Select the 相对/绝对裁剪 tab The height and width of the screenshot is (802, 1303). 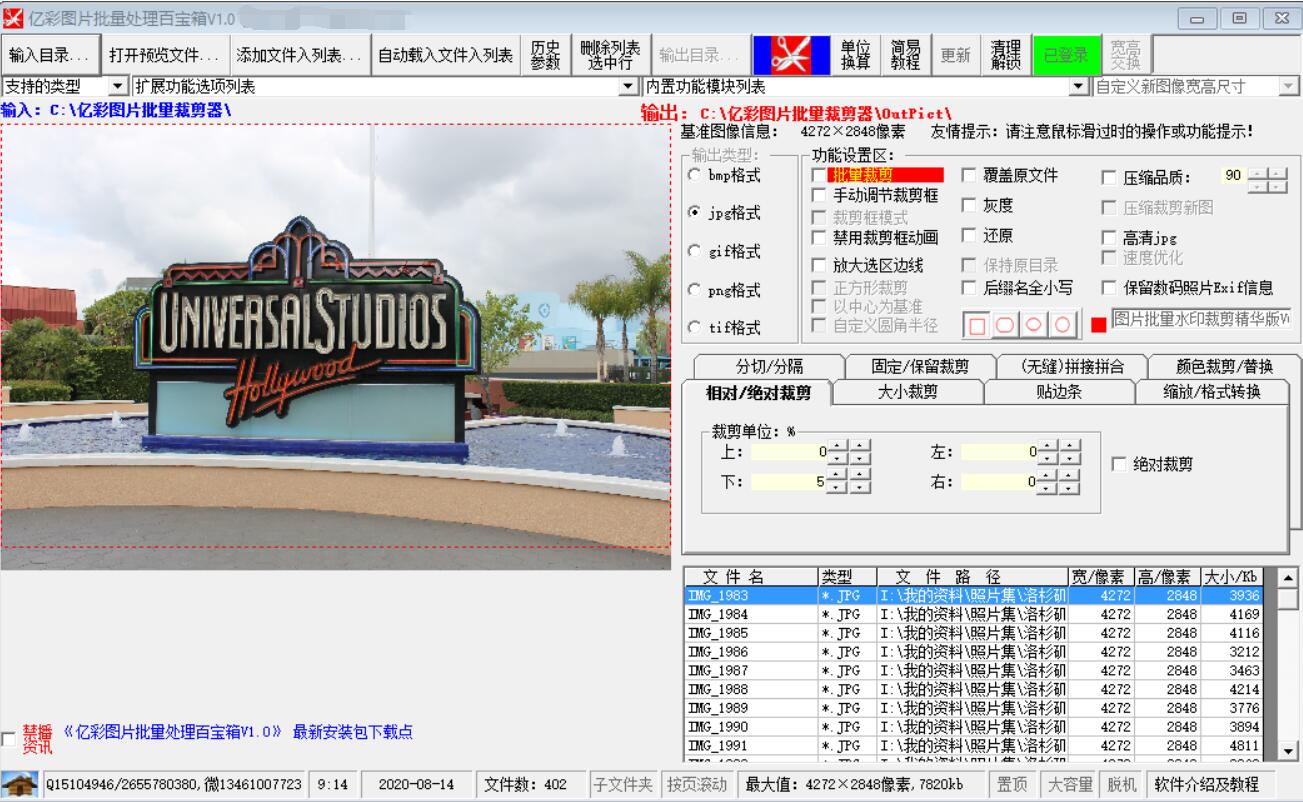(x=756, y=392)
